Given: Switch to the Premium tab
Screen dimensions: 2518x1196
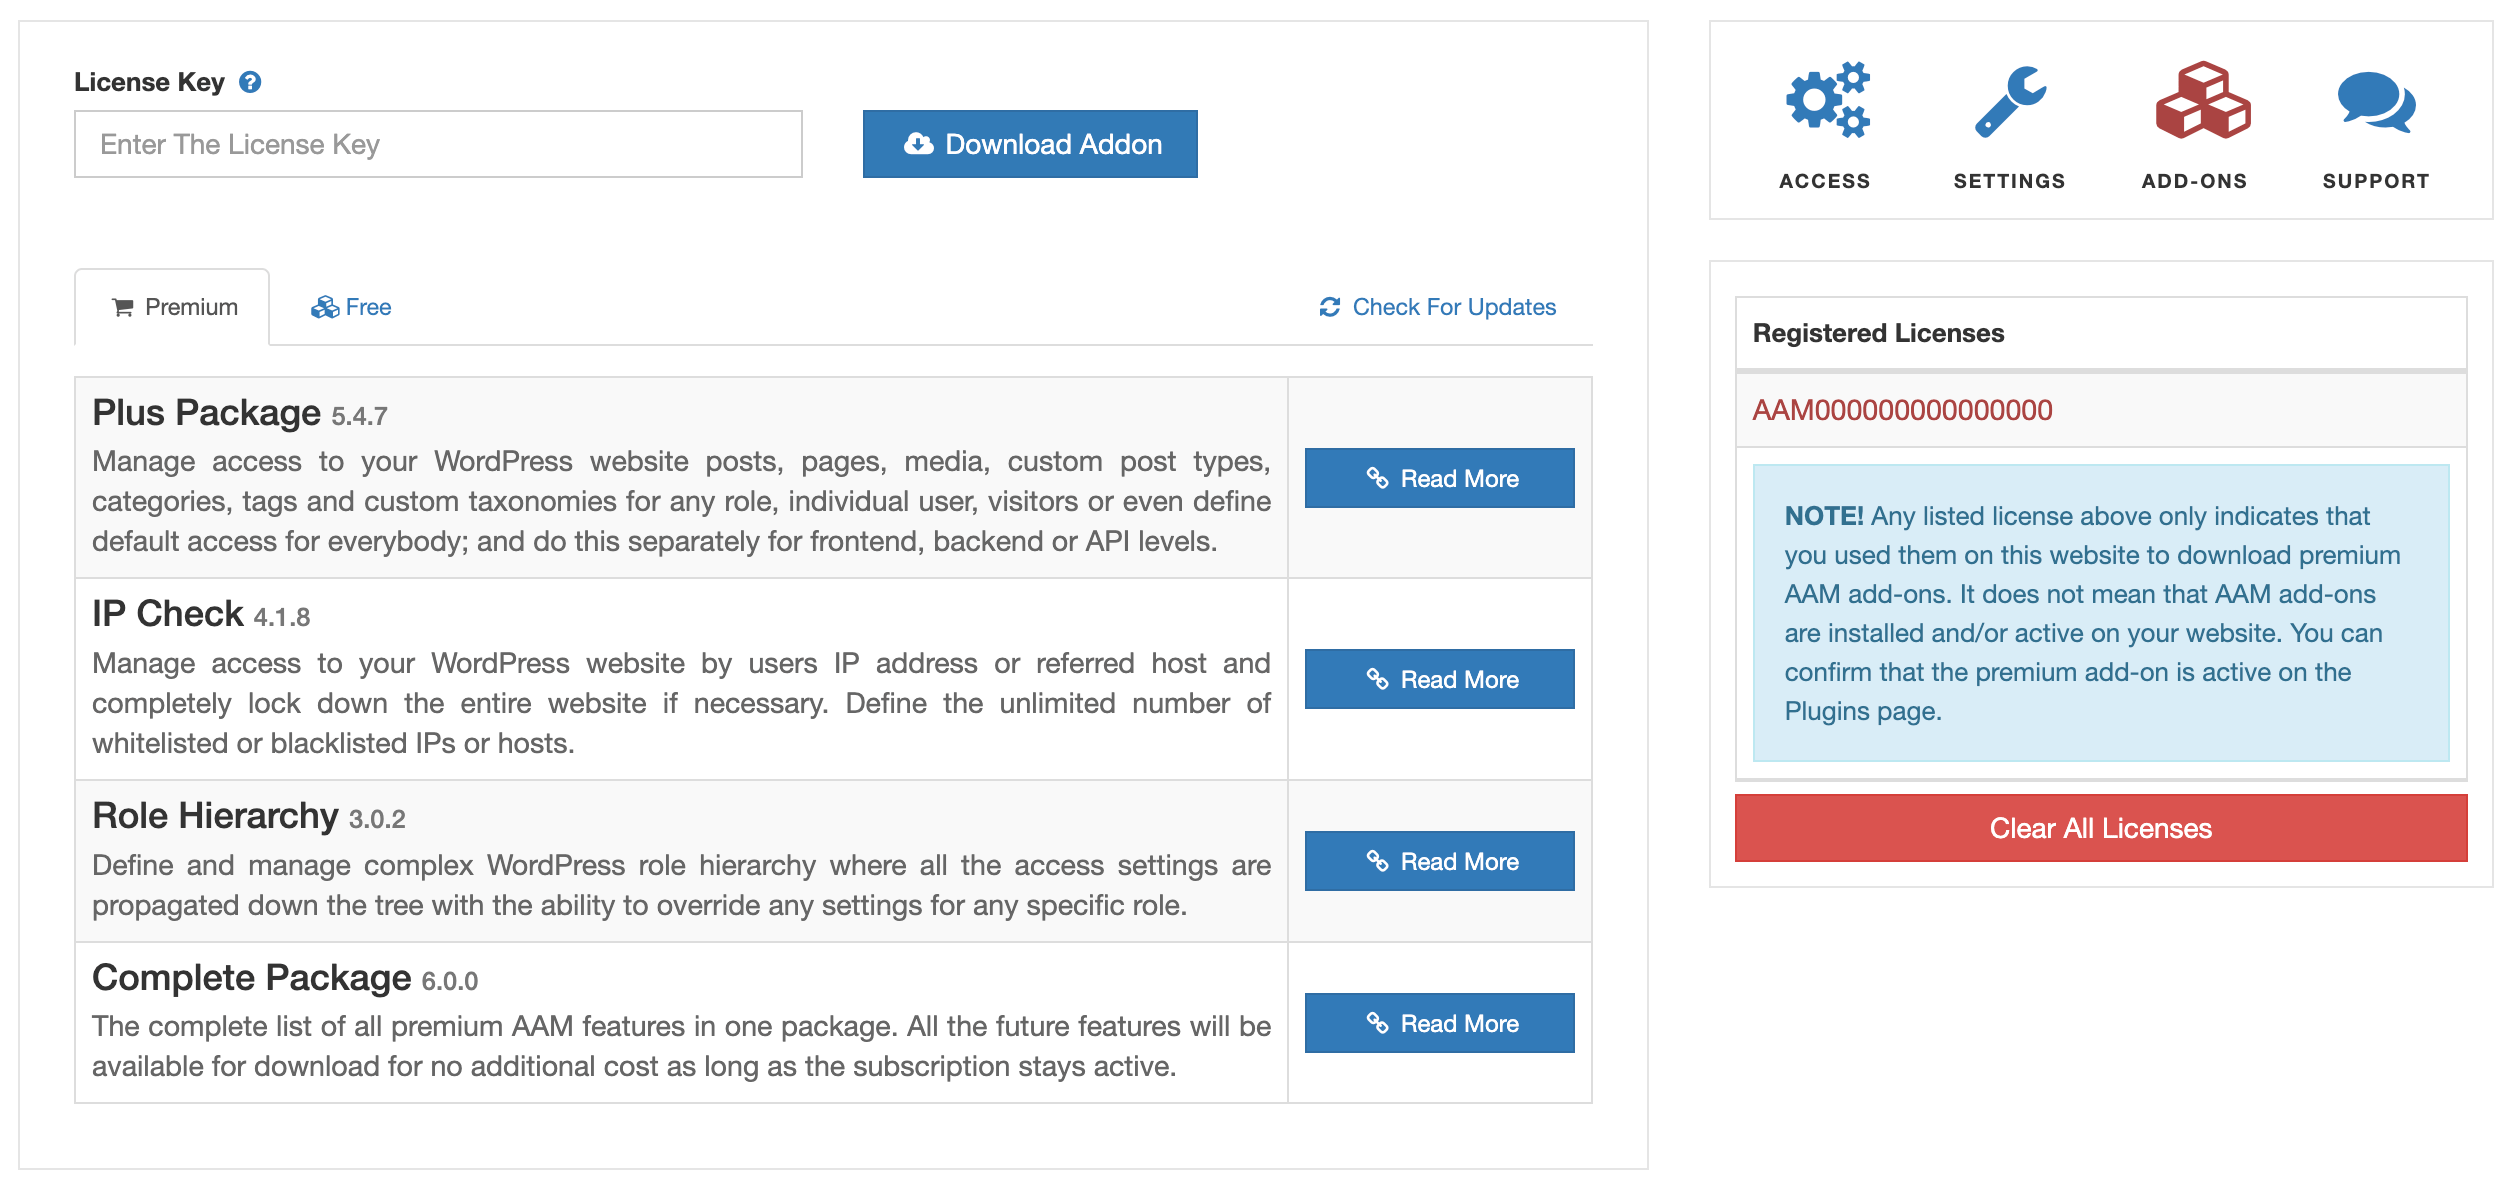Looking at the screenshot, I should (172, 307).
